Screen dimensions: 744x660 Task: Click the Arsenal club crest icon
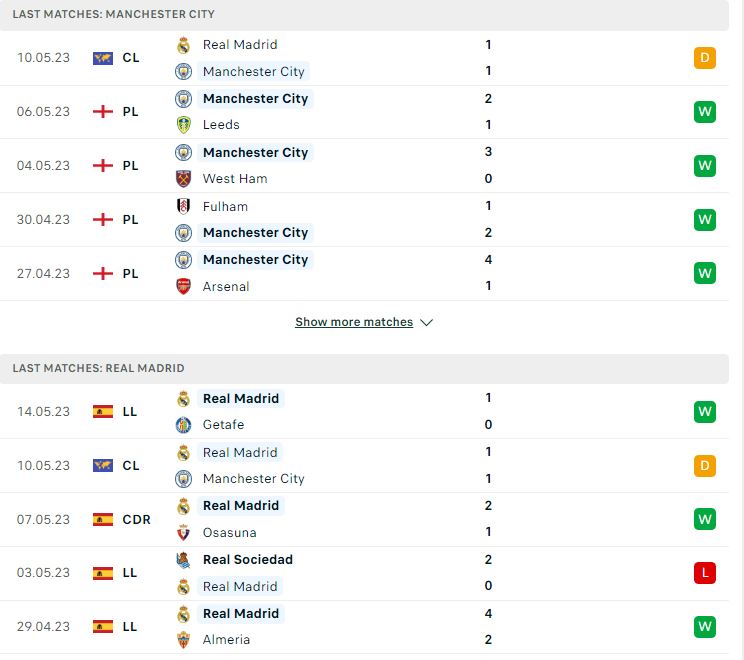coord(183,286)
